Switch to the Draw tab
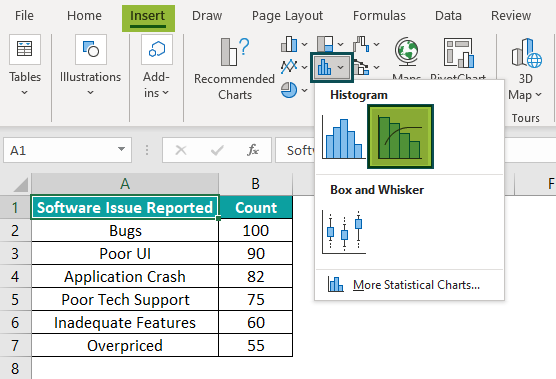 click(x=207, y=16)
